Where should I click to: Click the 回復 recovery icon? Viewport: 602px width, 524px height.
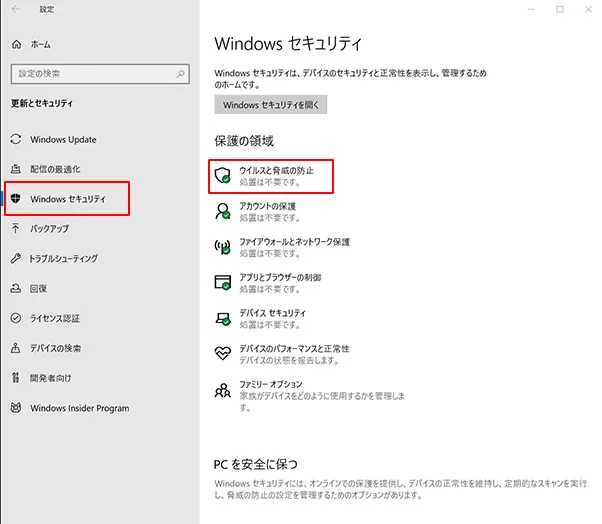point(16,288)
